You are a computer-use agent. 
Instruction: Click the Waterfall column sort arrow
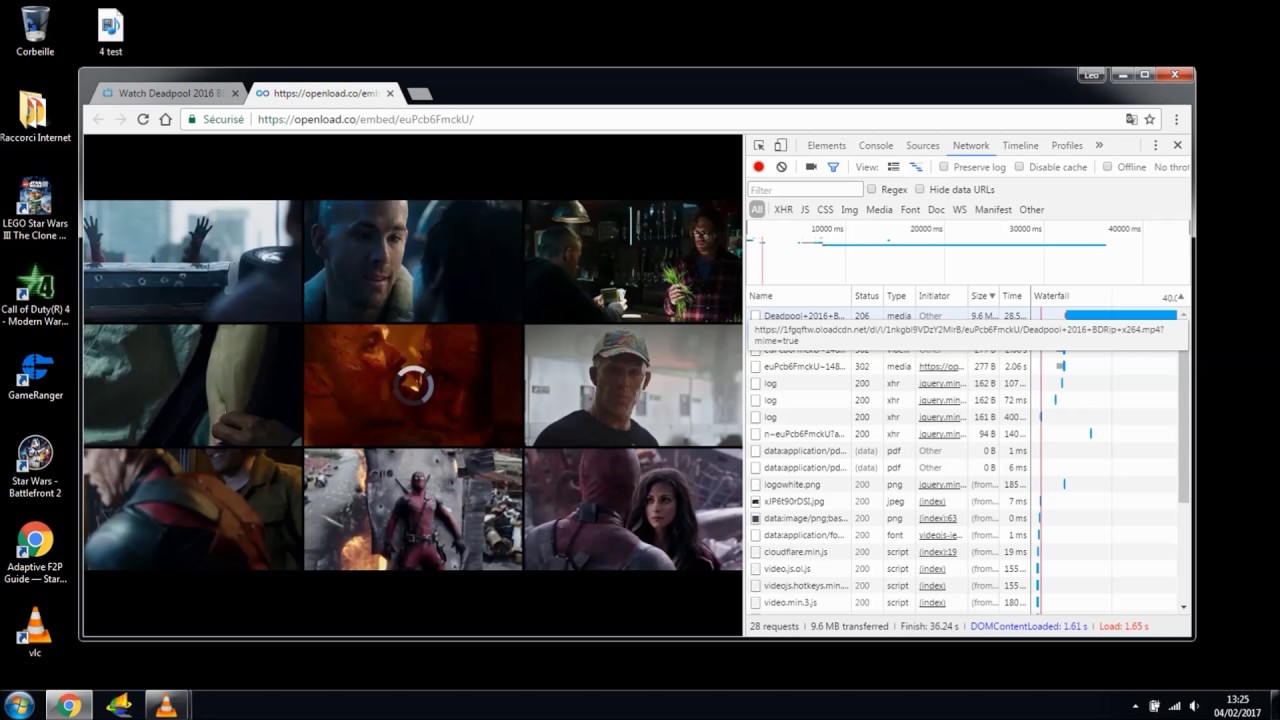tap(1180, 297)
